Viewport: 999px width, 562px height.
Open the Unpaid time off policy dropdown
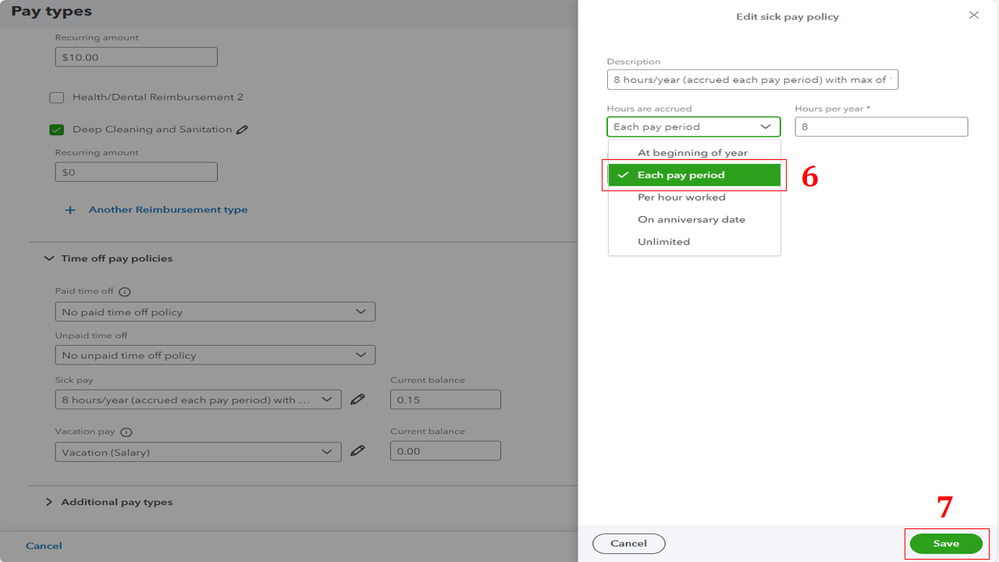pyautogui.click(x=215, y=355)
